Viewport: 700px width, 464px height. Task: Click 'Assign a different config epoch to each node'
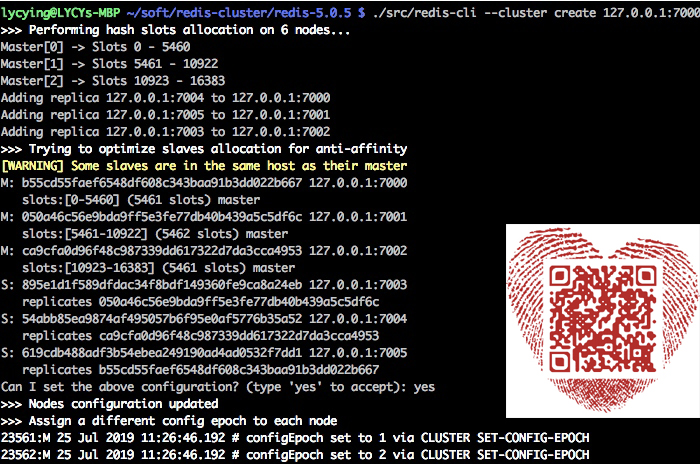tap(183, 421)
